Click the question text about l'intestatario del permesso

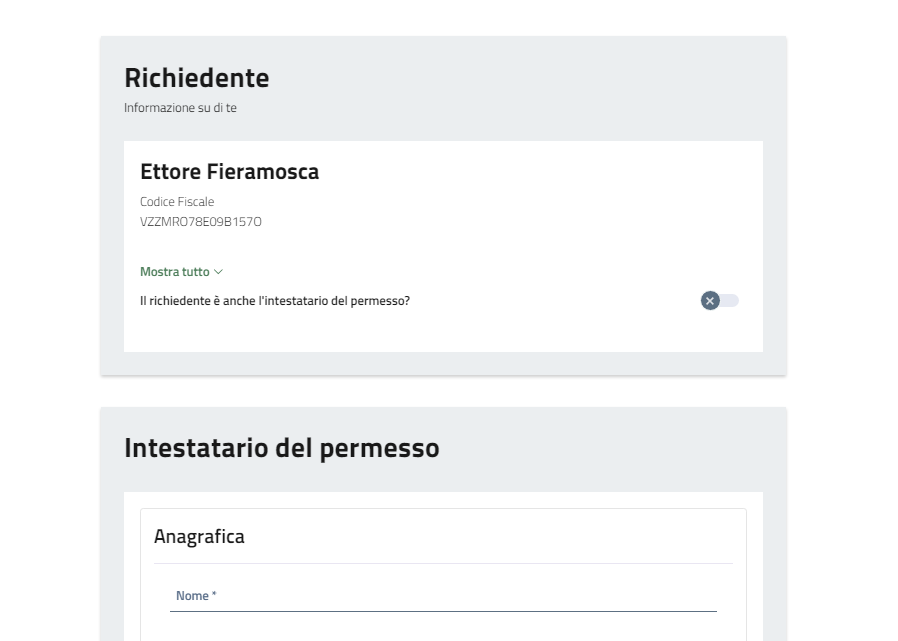coord(274,301)
